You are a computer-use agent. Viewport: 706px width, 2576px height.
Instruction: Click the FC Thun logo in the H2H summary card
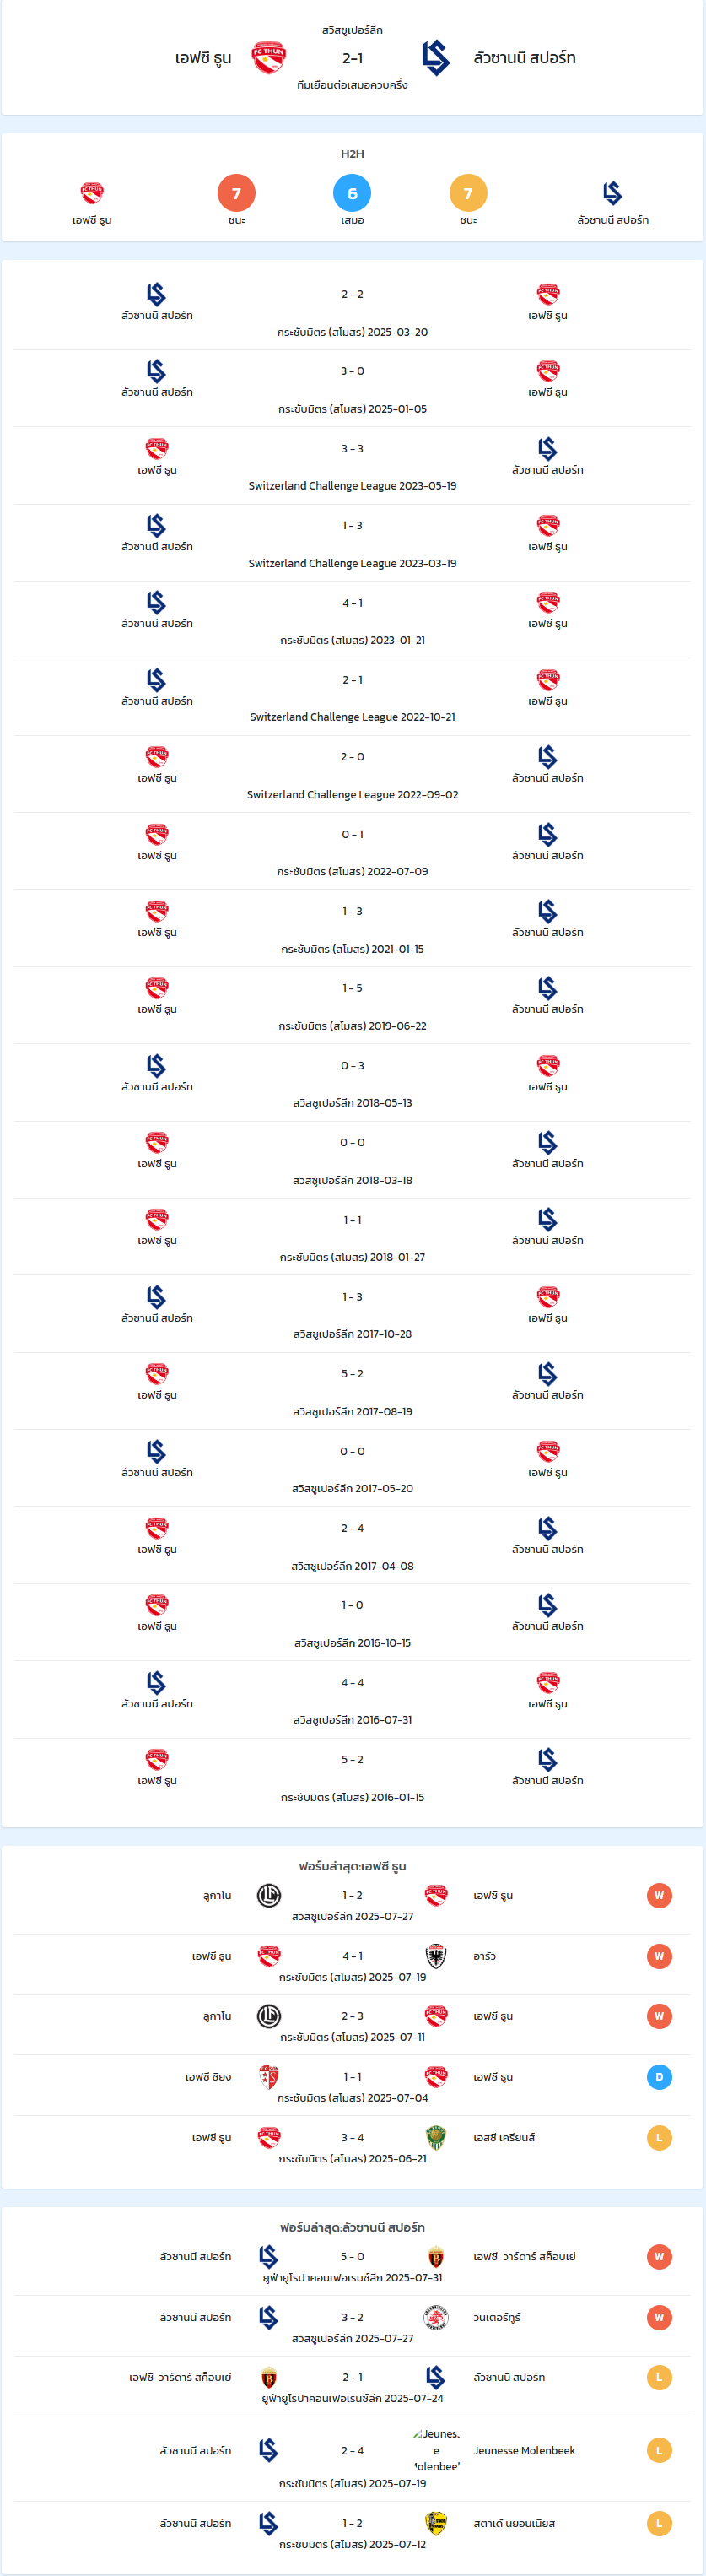(x=92, y=192)
